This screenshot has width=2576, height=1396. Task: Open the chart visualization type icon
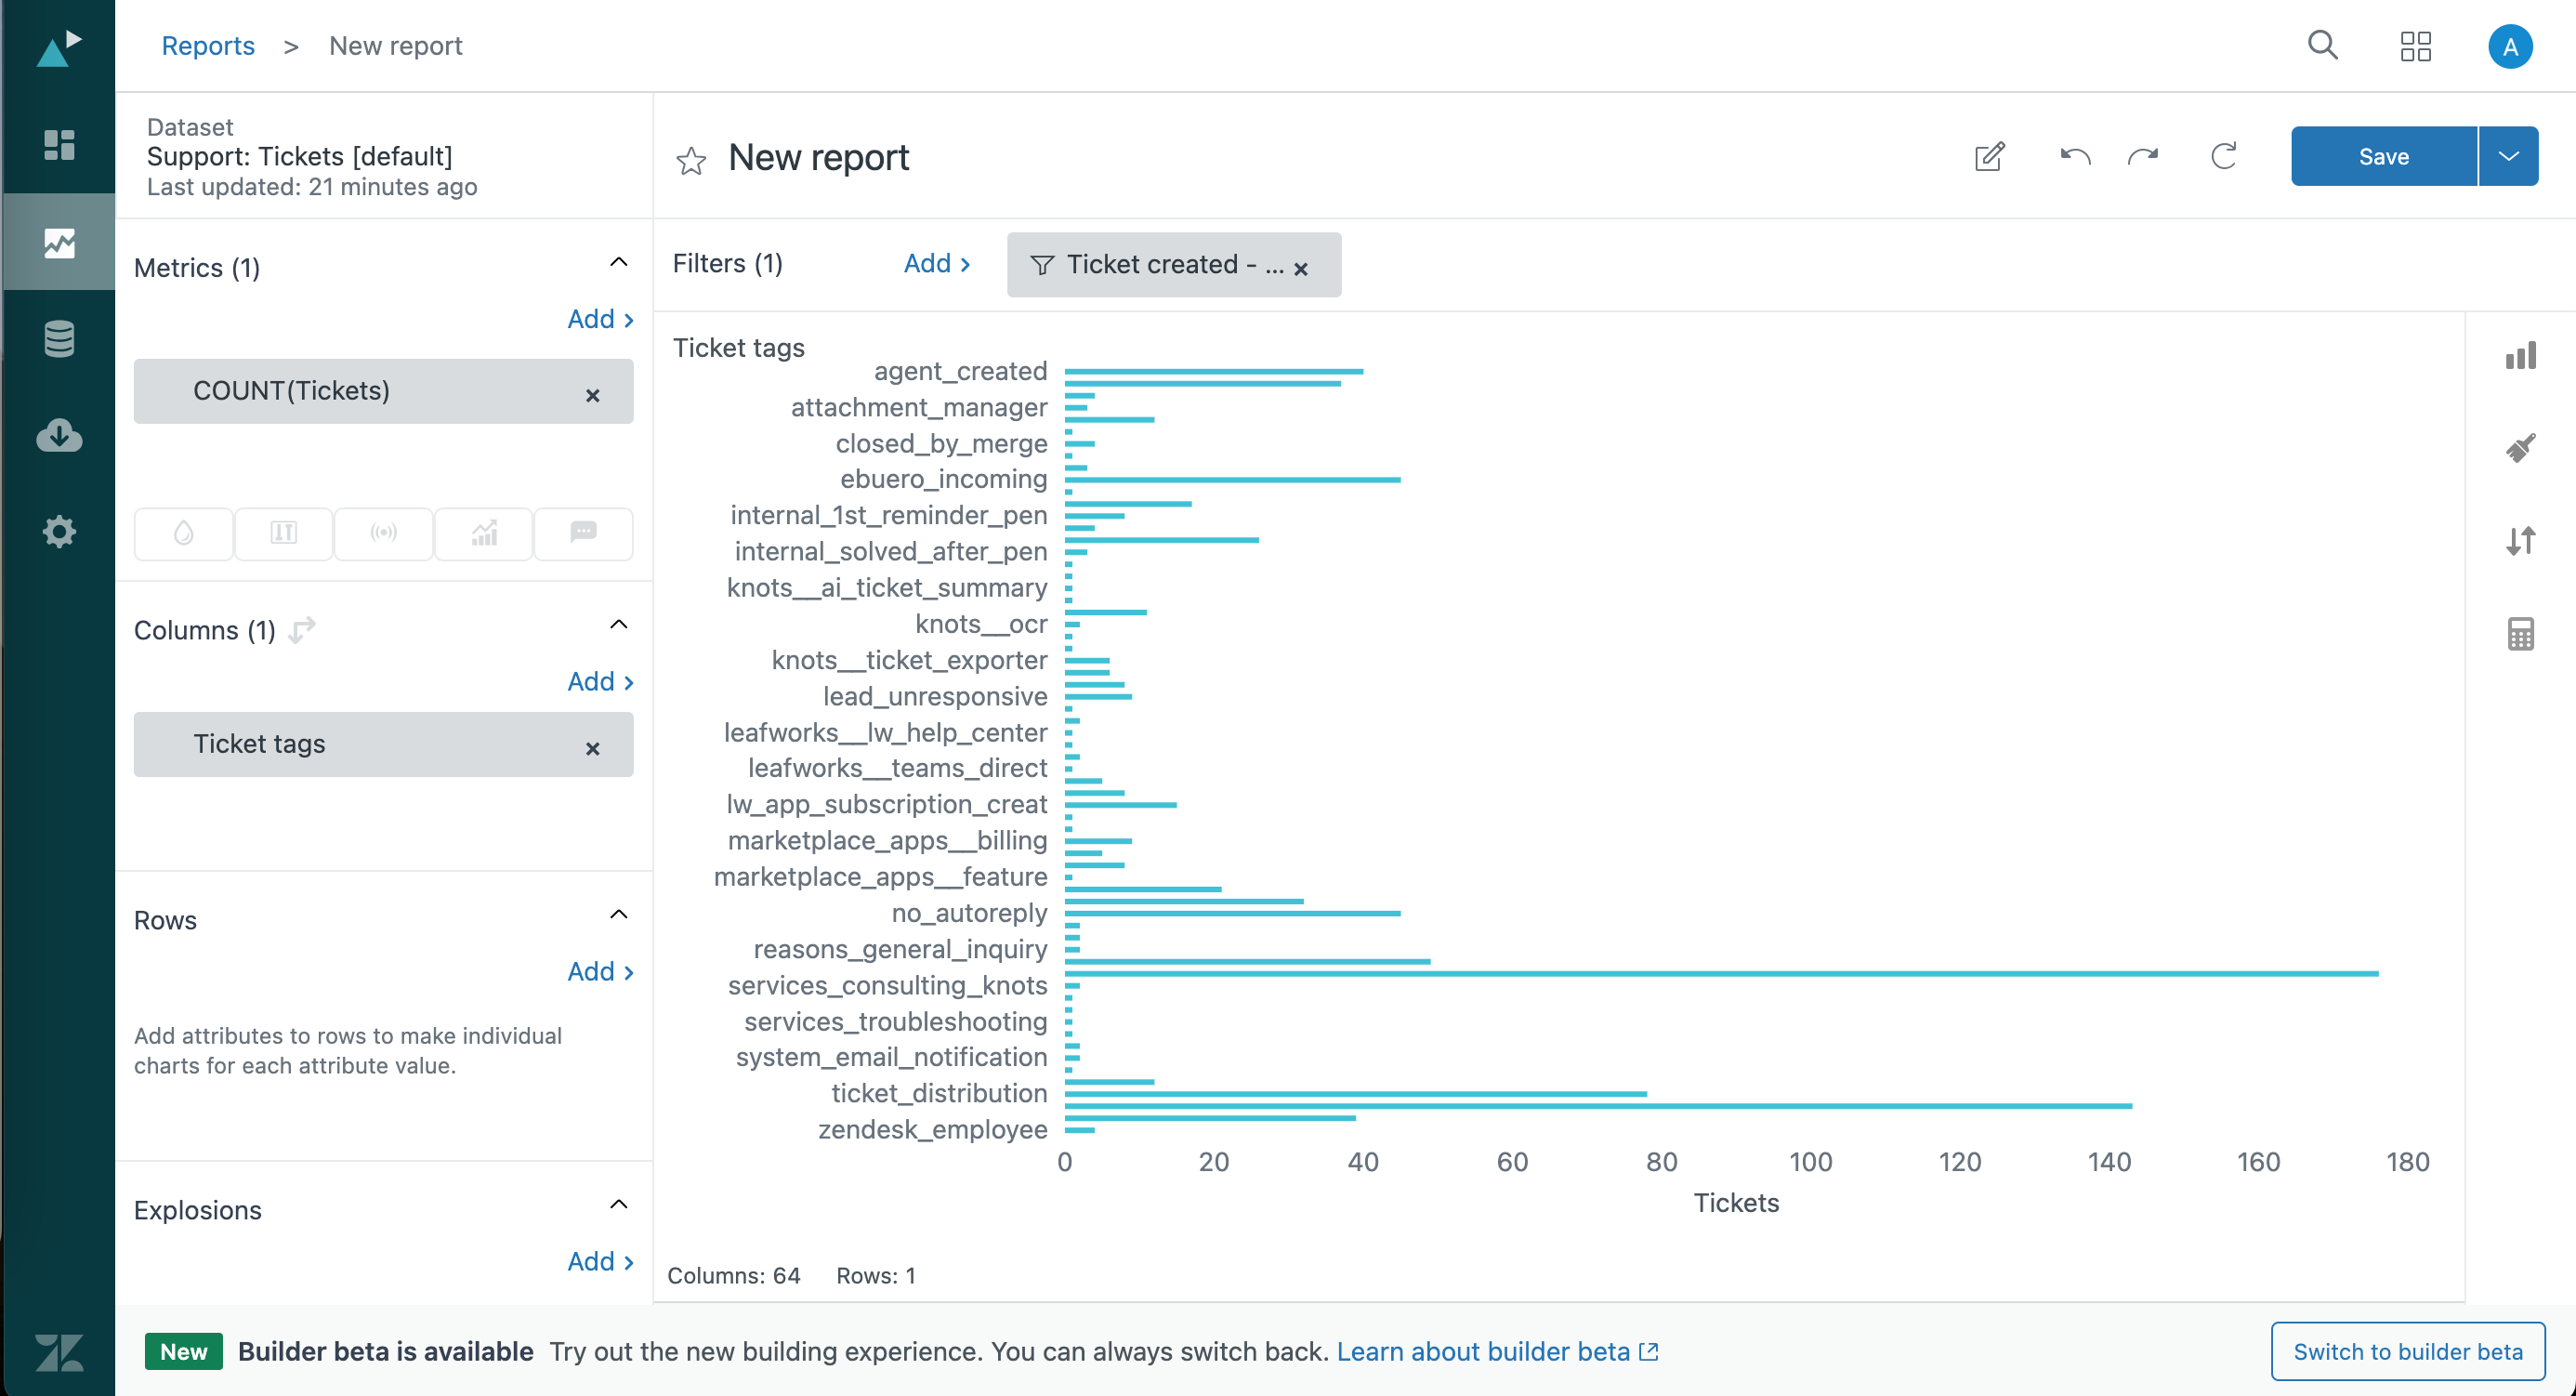point(2520,356)
